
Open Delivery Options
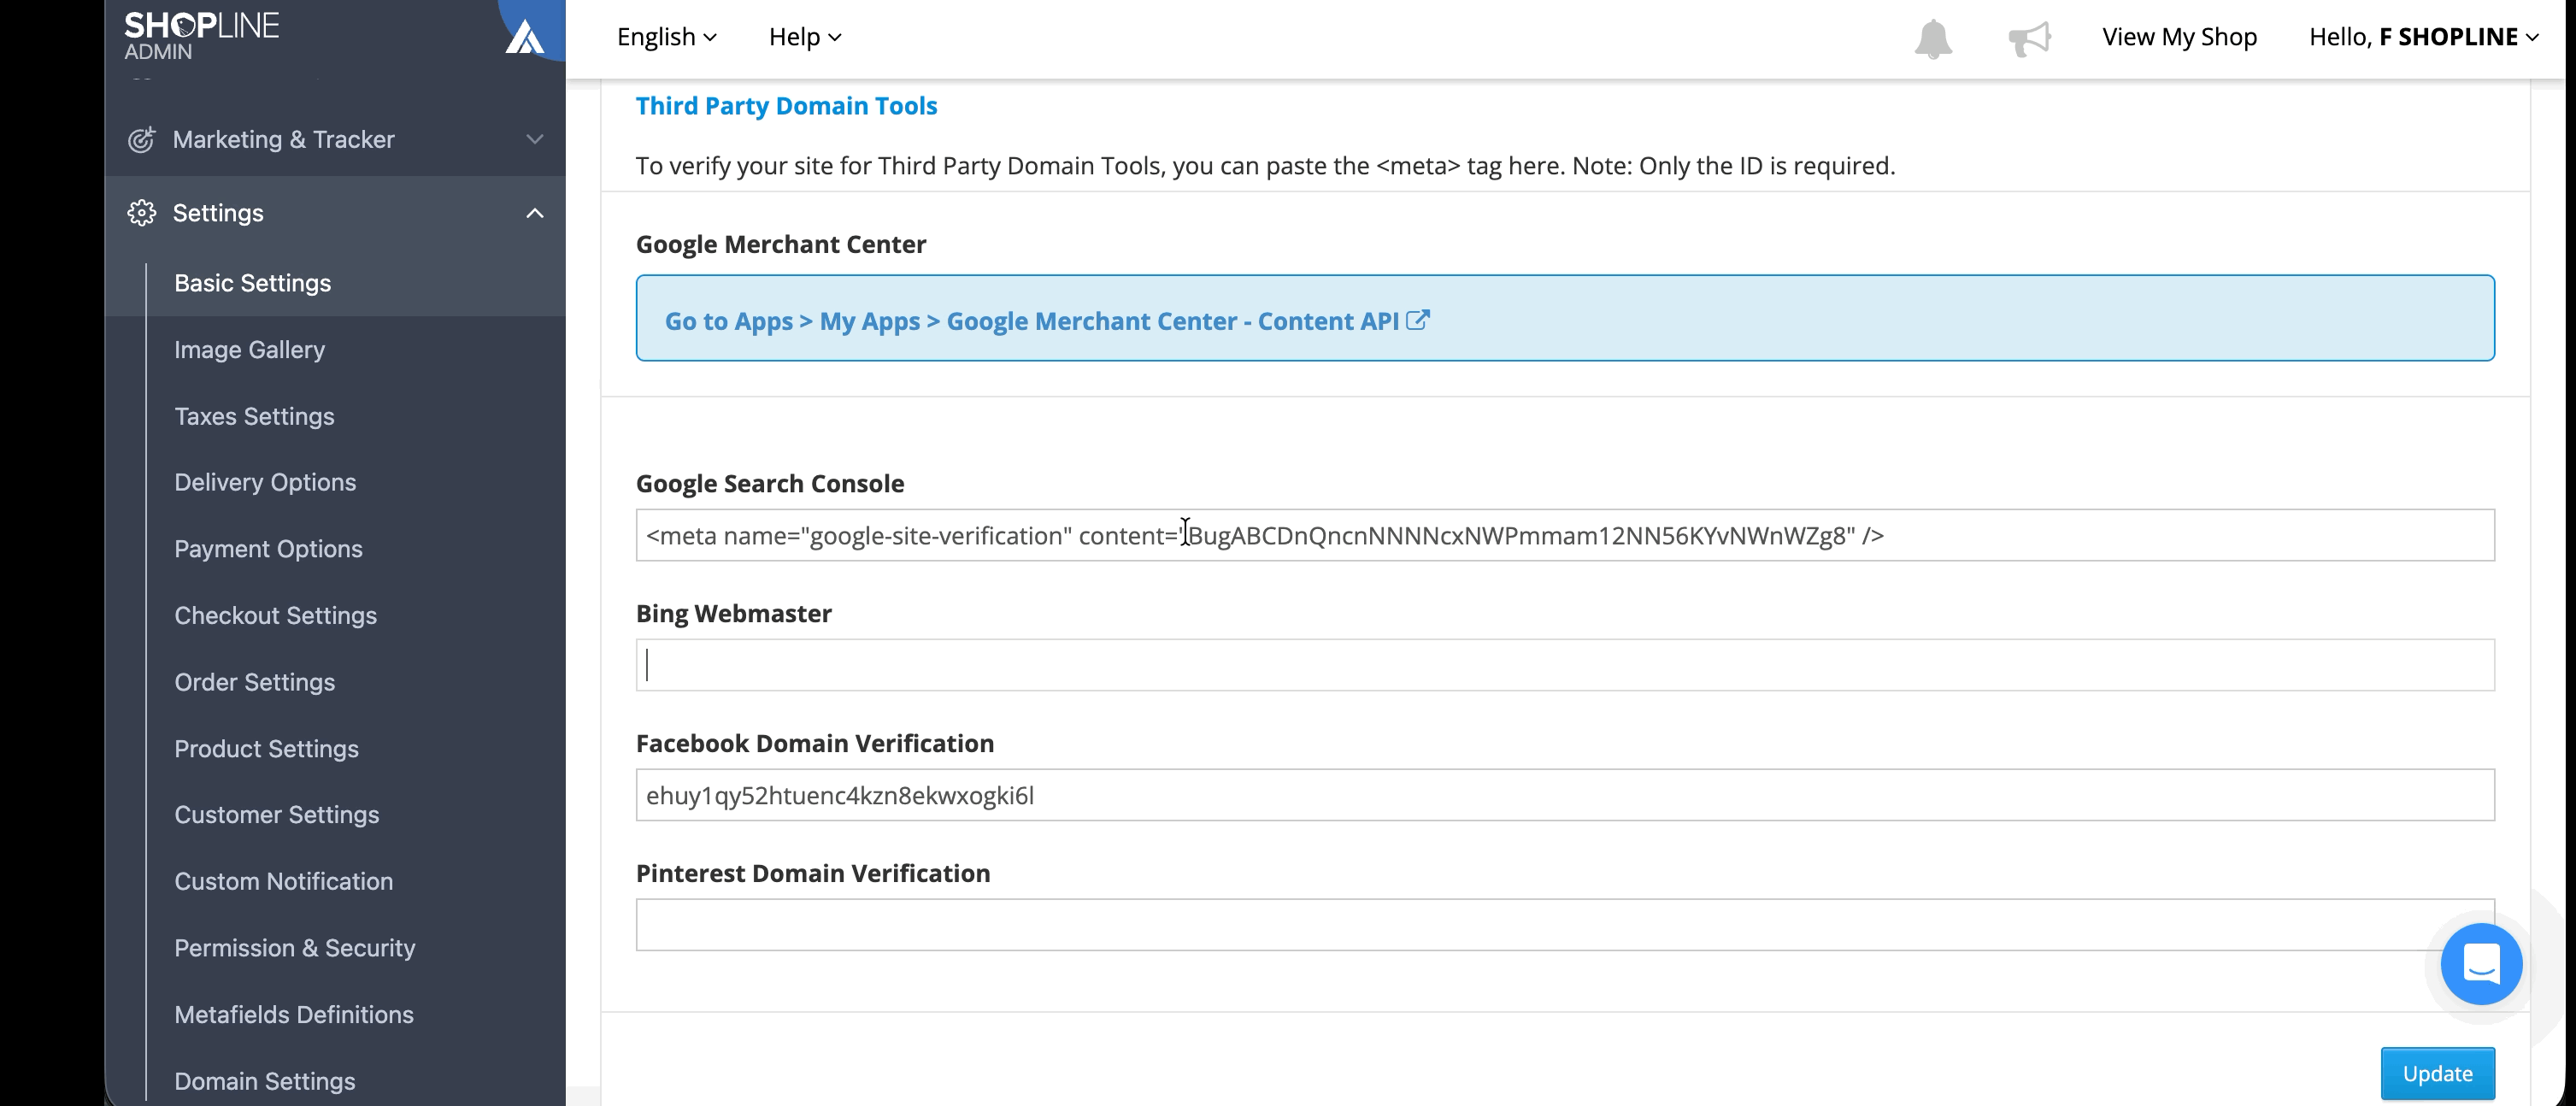click(265, 482)
